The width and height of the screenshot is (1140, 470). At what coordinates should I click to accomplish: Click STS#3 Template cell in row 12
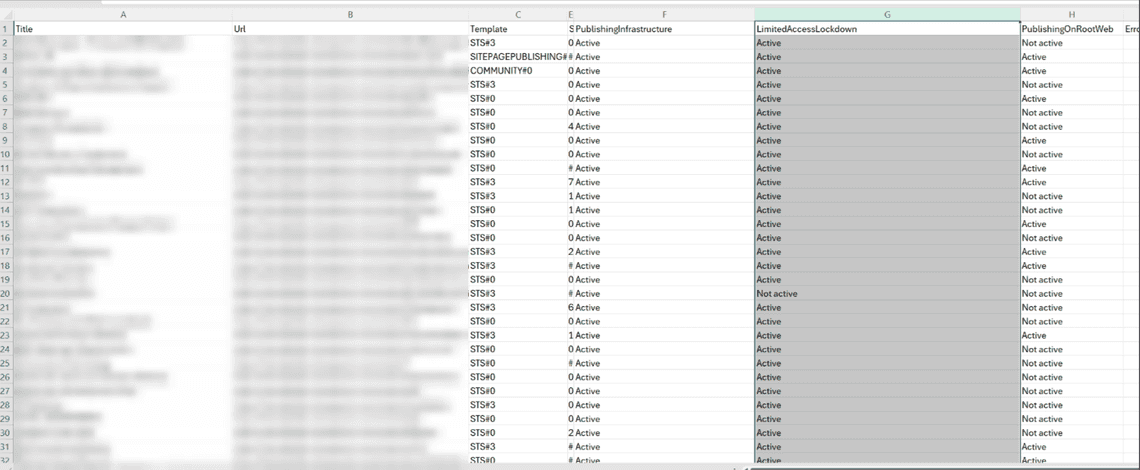pos(518,182)
